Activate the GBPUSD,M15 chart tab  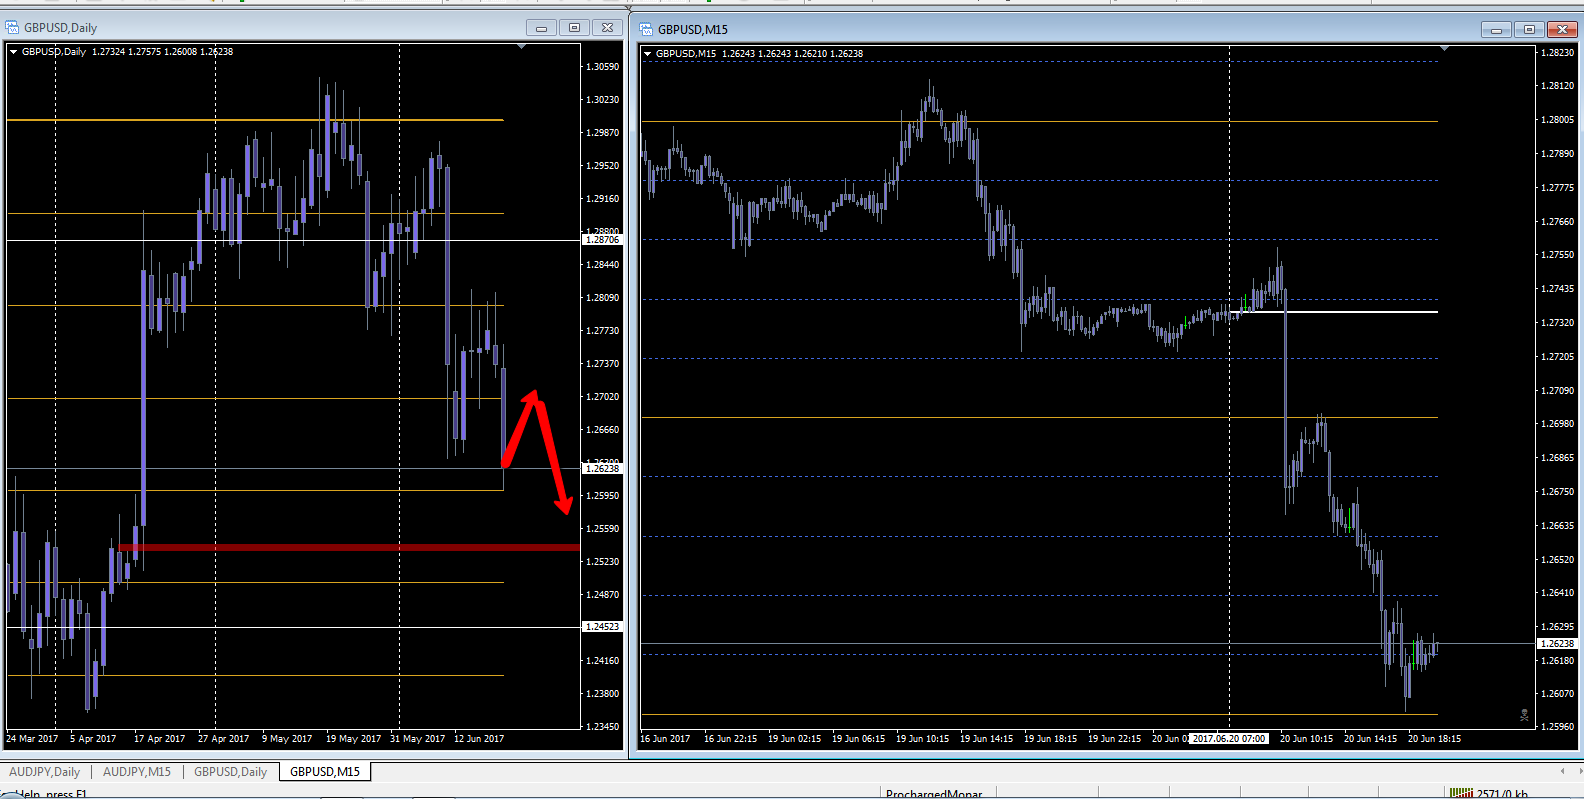tap(325, 772)
